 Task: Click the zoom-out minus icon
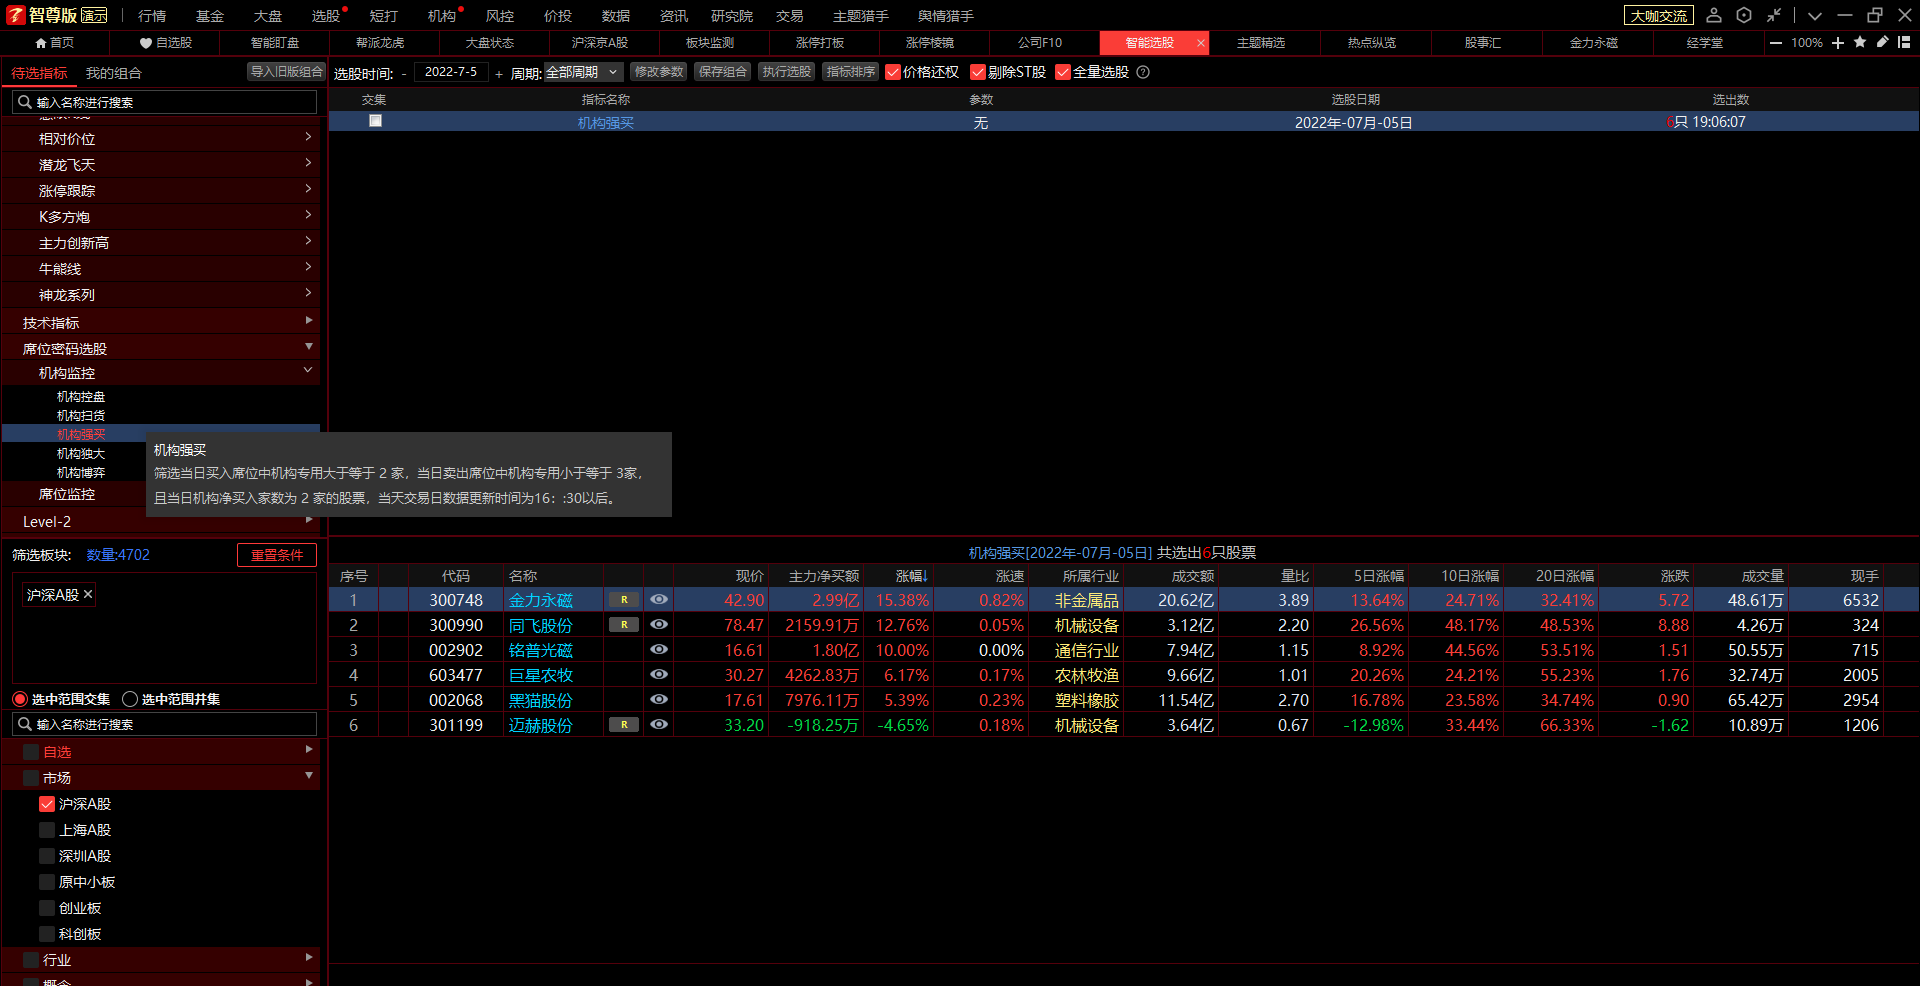(x=1776, y=43)
